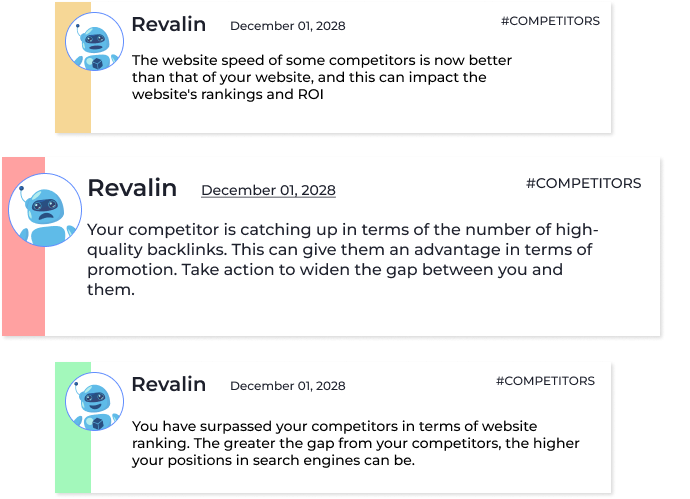Open the website speed competitor card
The width and height of the screenshot is (690, 499).
pos(333,67)
